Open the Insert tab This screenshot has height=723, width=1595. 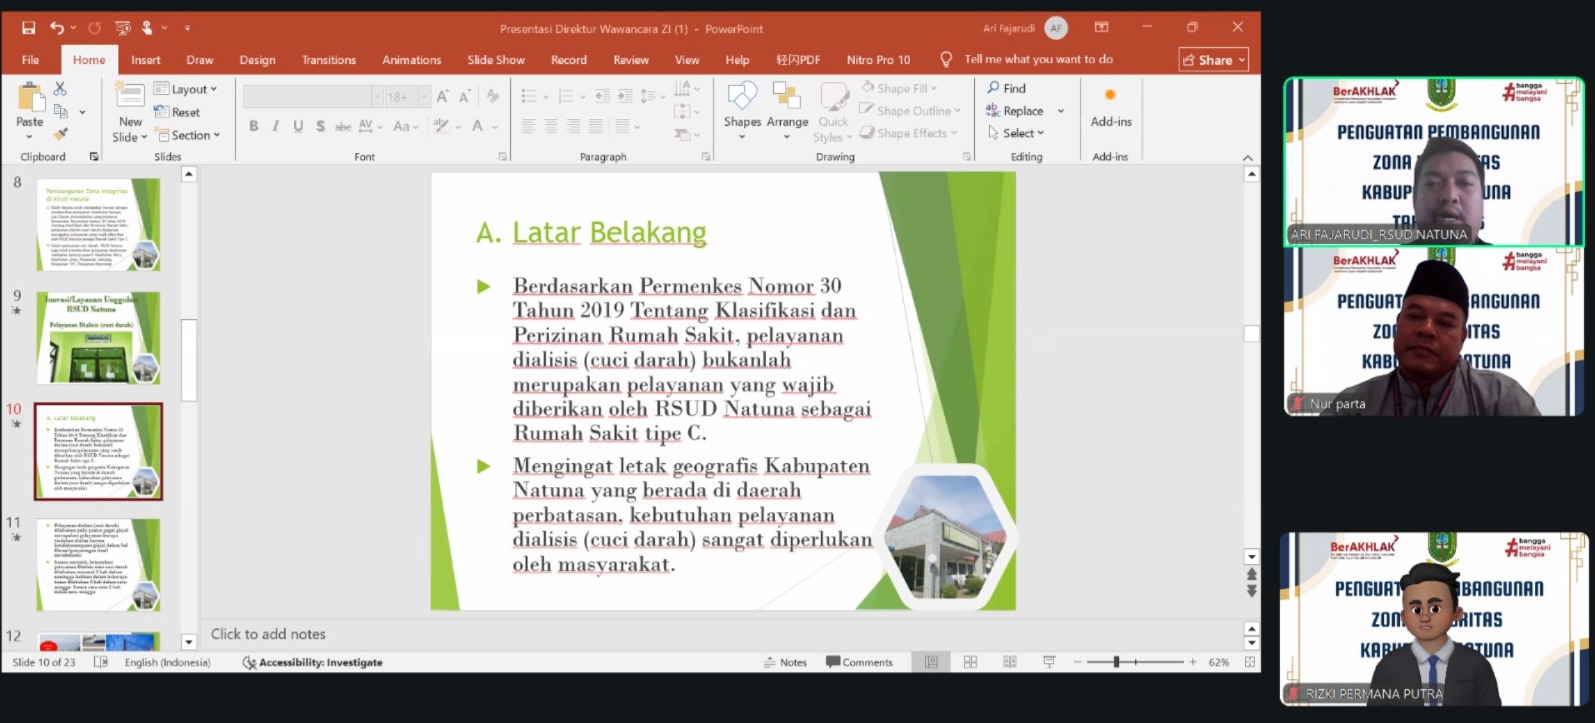145,60
